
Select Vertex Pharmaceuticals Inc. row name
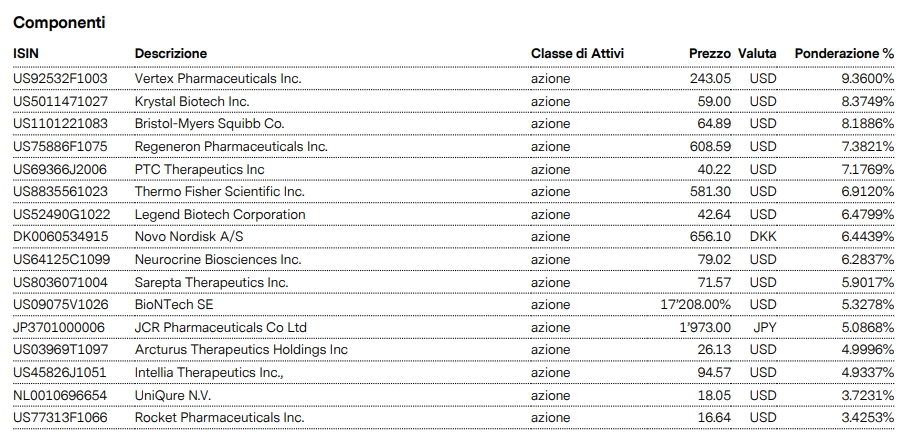coord(217,78)
